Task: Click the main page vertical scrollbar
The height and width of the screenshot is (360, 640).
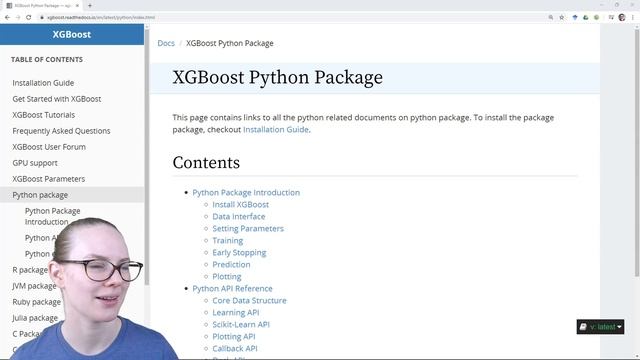Action: (x=637, y=153)
